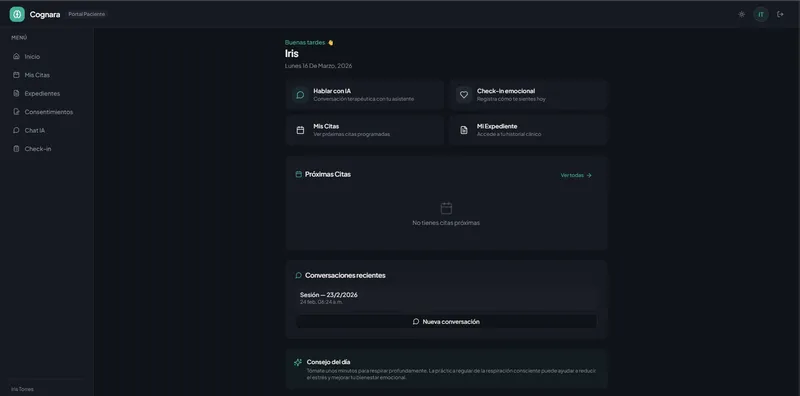Open the Sesión — 23/2/2026 conversation

[x=446, y=298]
